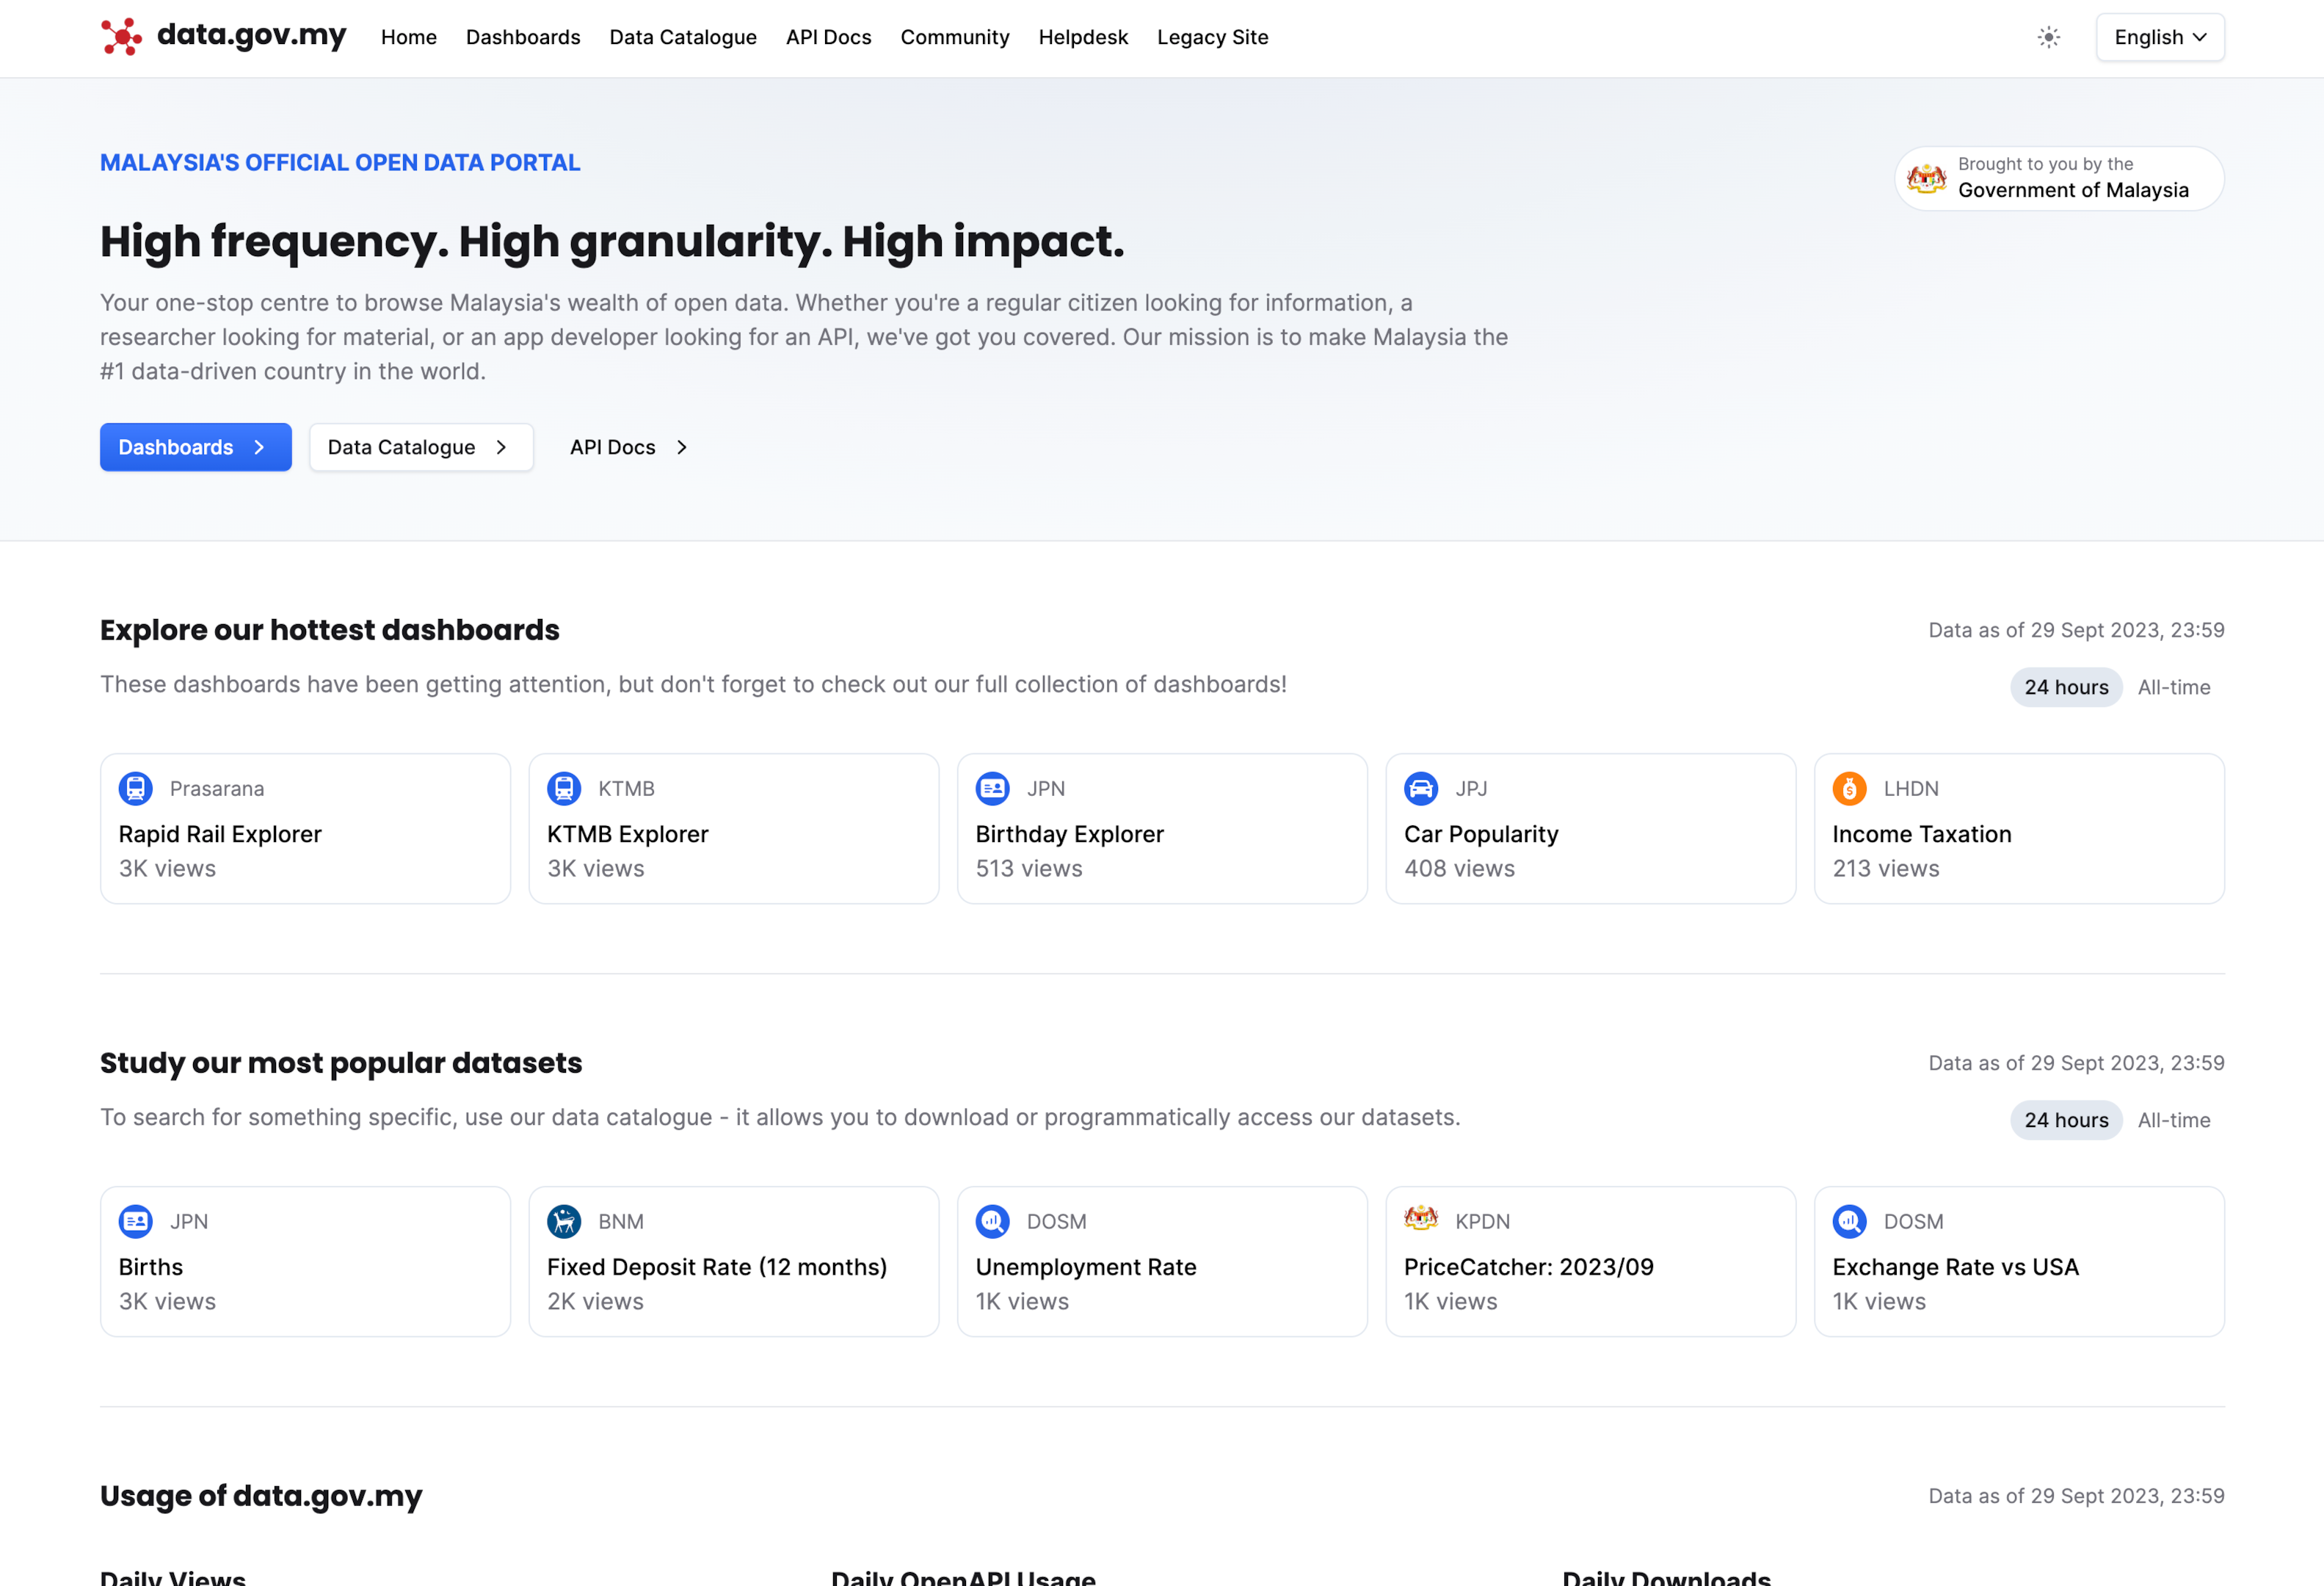This screenshot has width=2324, height=1586.
Task: Click the KTMB train icon
Action: coord(564,788)
